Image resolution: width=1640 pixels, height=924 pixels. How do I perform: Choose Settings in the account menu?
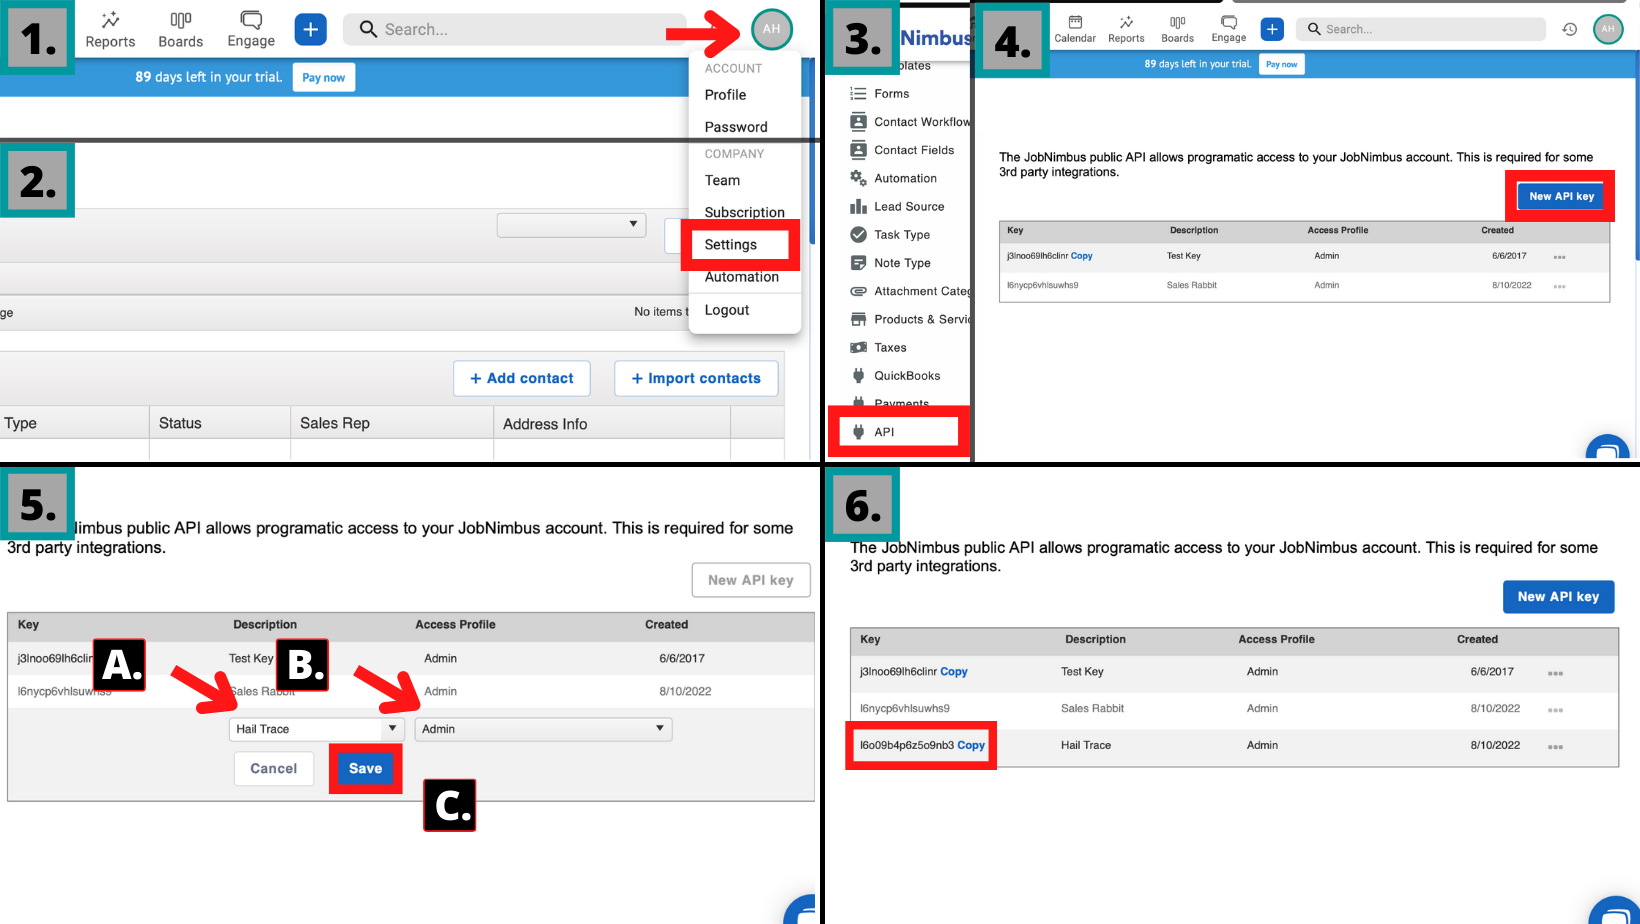[x=731, y=244]
